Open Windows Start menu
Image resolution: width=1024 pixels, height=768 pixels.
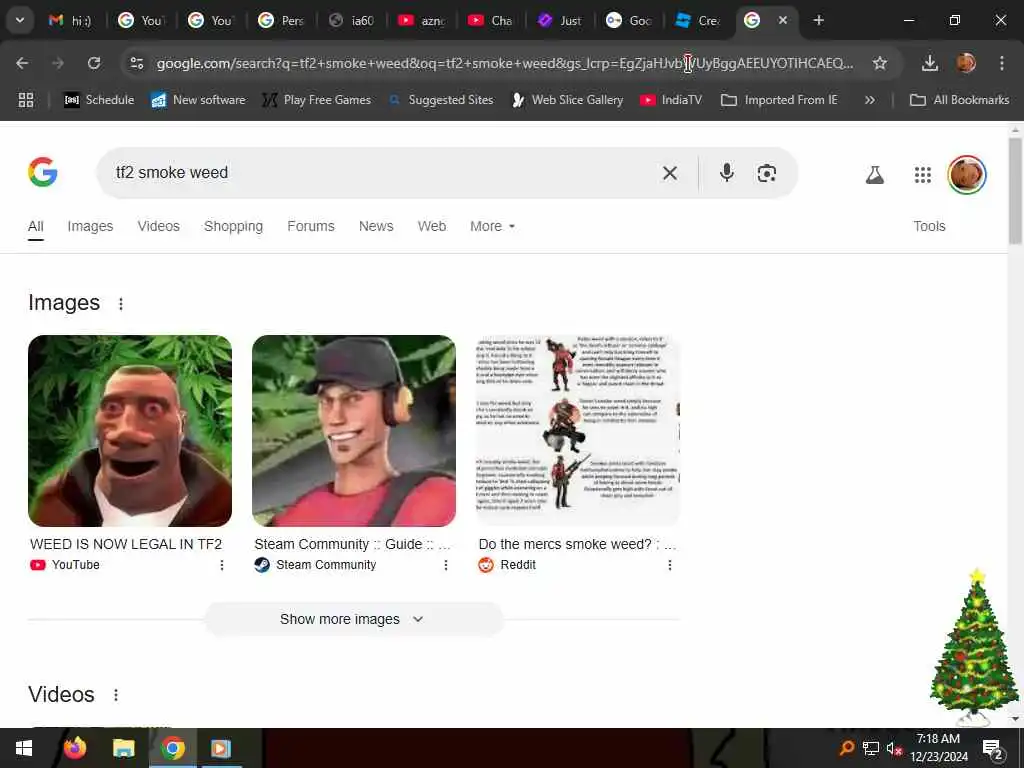(x=24, y=748)
